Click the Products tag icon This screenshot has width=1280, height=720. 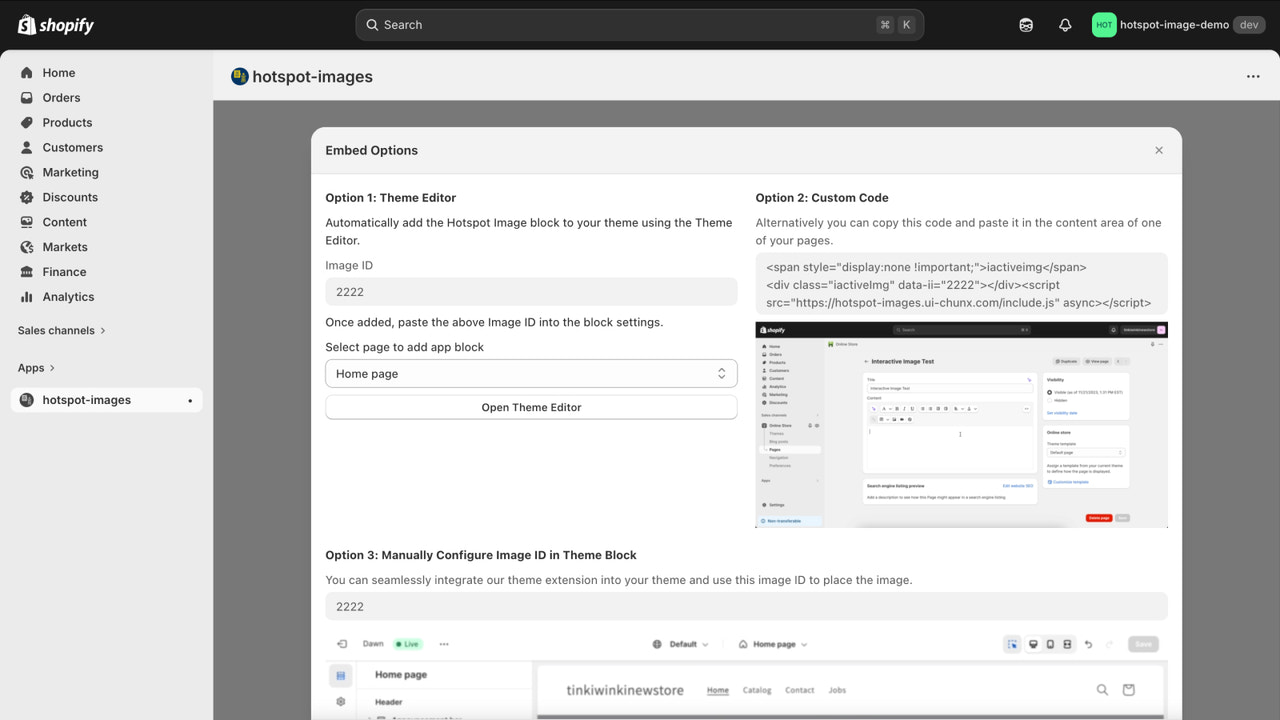(27, 123)
